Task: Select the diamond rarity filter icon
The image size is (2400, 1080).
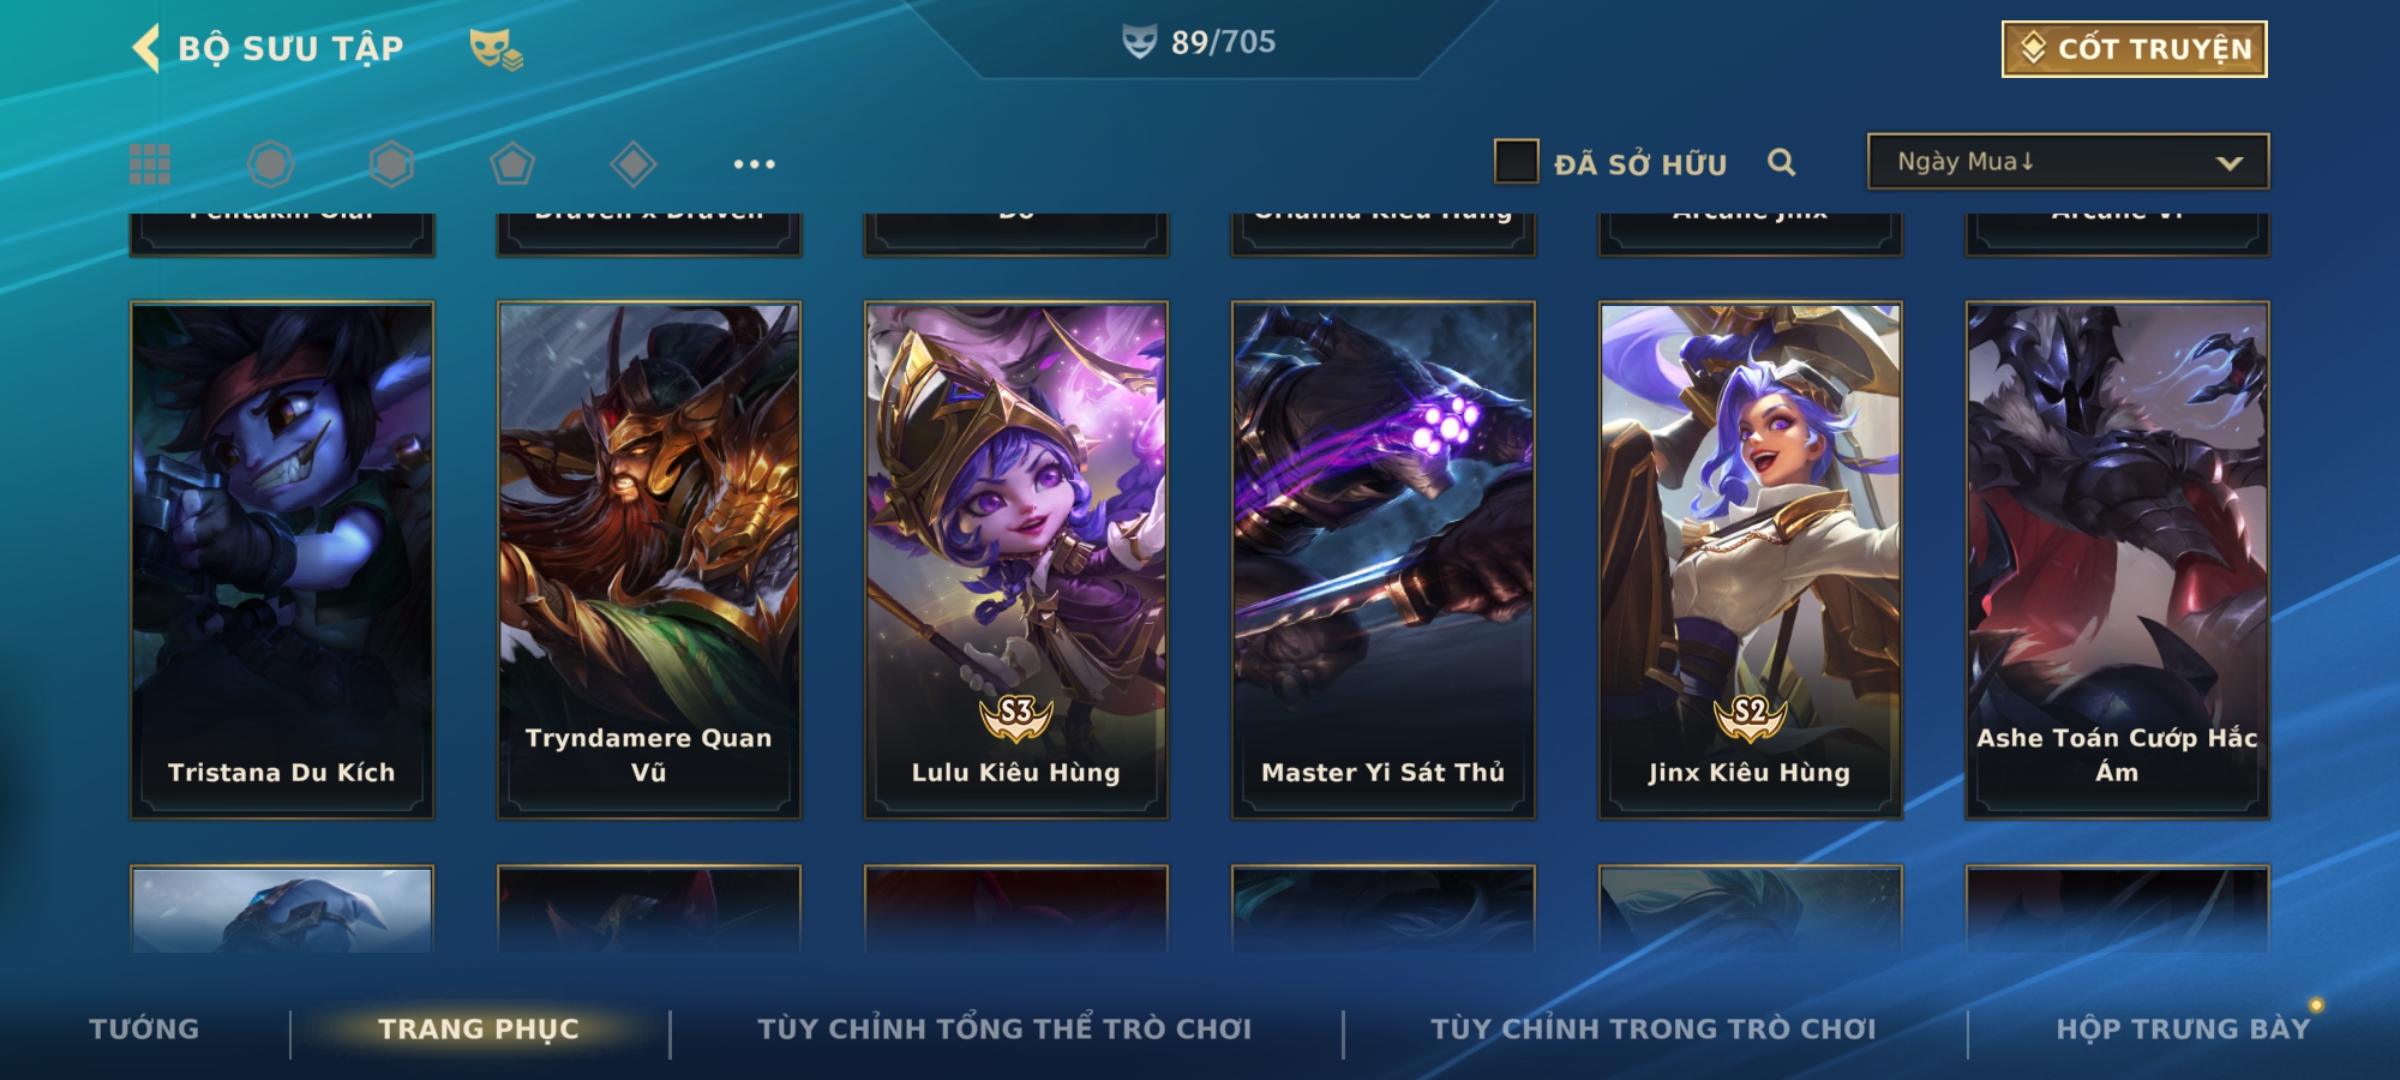Action: (633, 164)
